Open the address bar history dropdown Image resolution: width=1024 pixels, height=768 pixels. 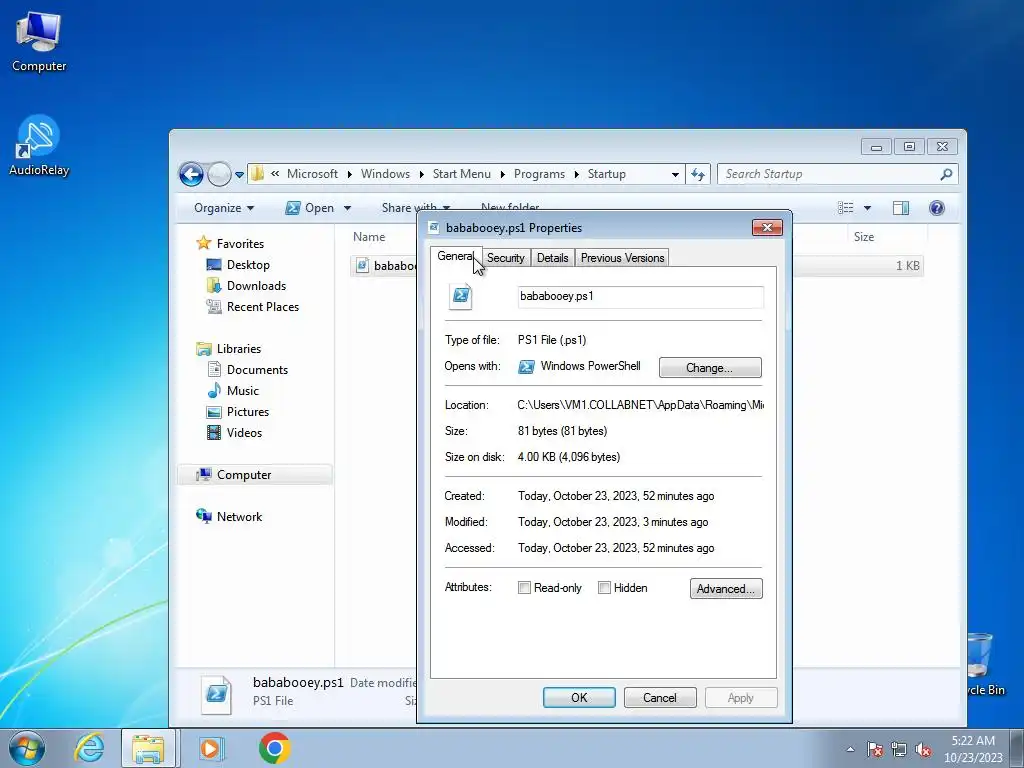pos(675,174)
